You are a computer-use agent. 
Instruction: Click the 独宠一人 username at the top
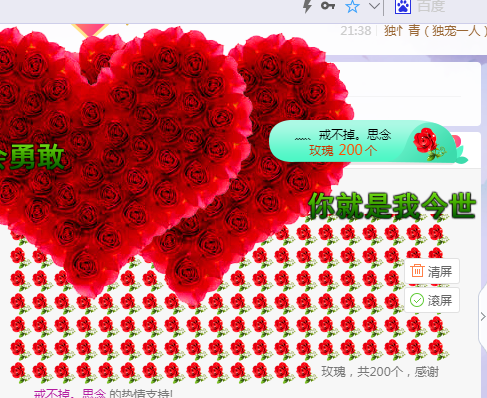coord(435,31)
